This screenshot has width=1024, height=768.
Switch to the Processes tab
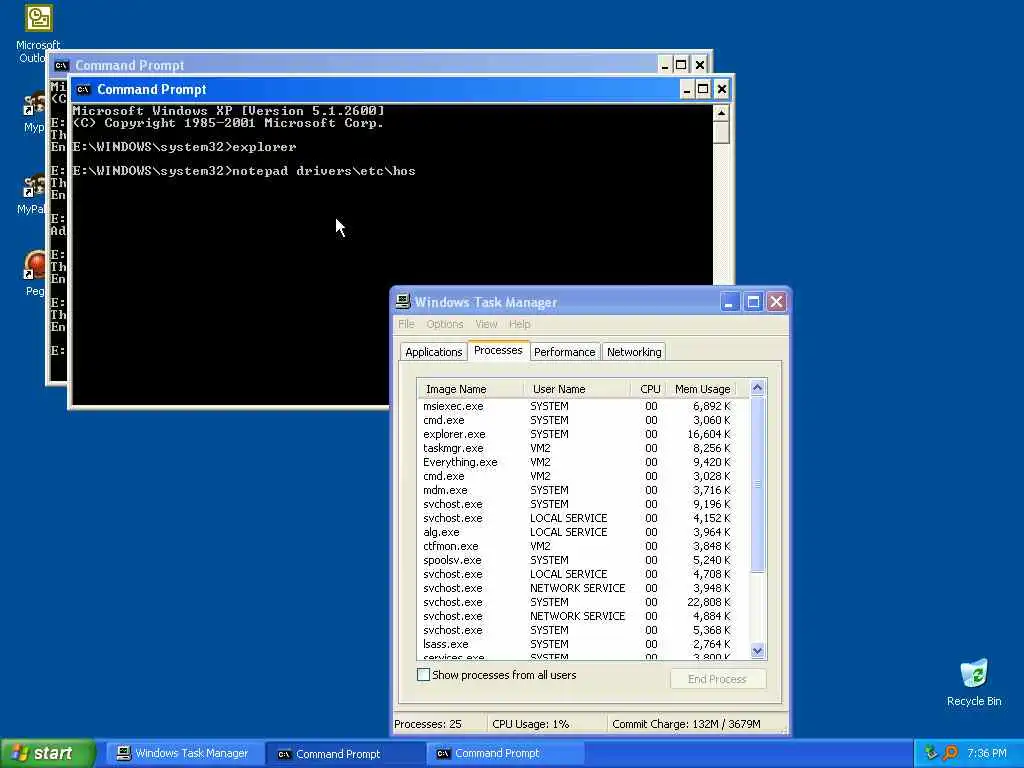coord(498,350)
